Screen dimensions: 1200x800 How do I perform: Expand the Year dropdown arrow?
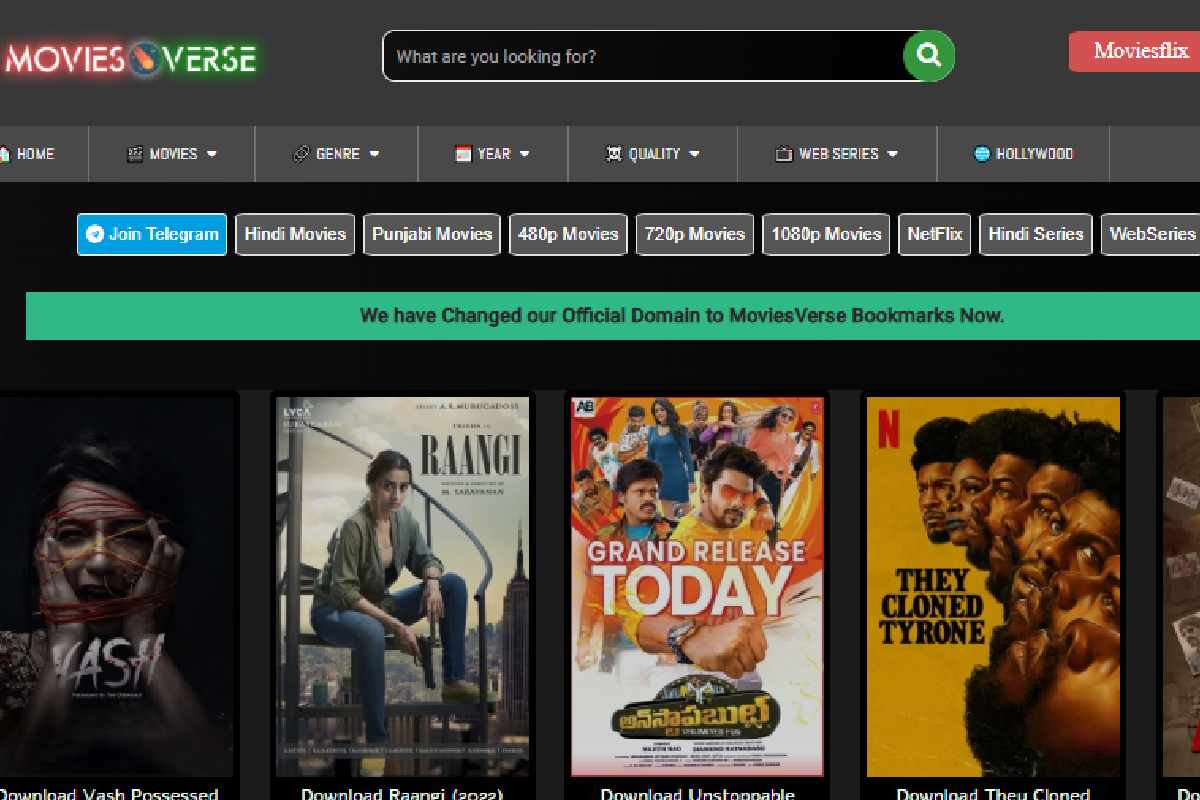pyautogui.click(x=524, y=154)
